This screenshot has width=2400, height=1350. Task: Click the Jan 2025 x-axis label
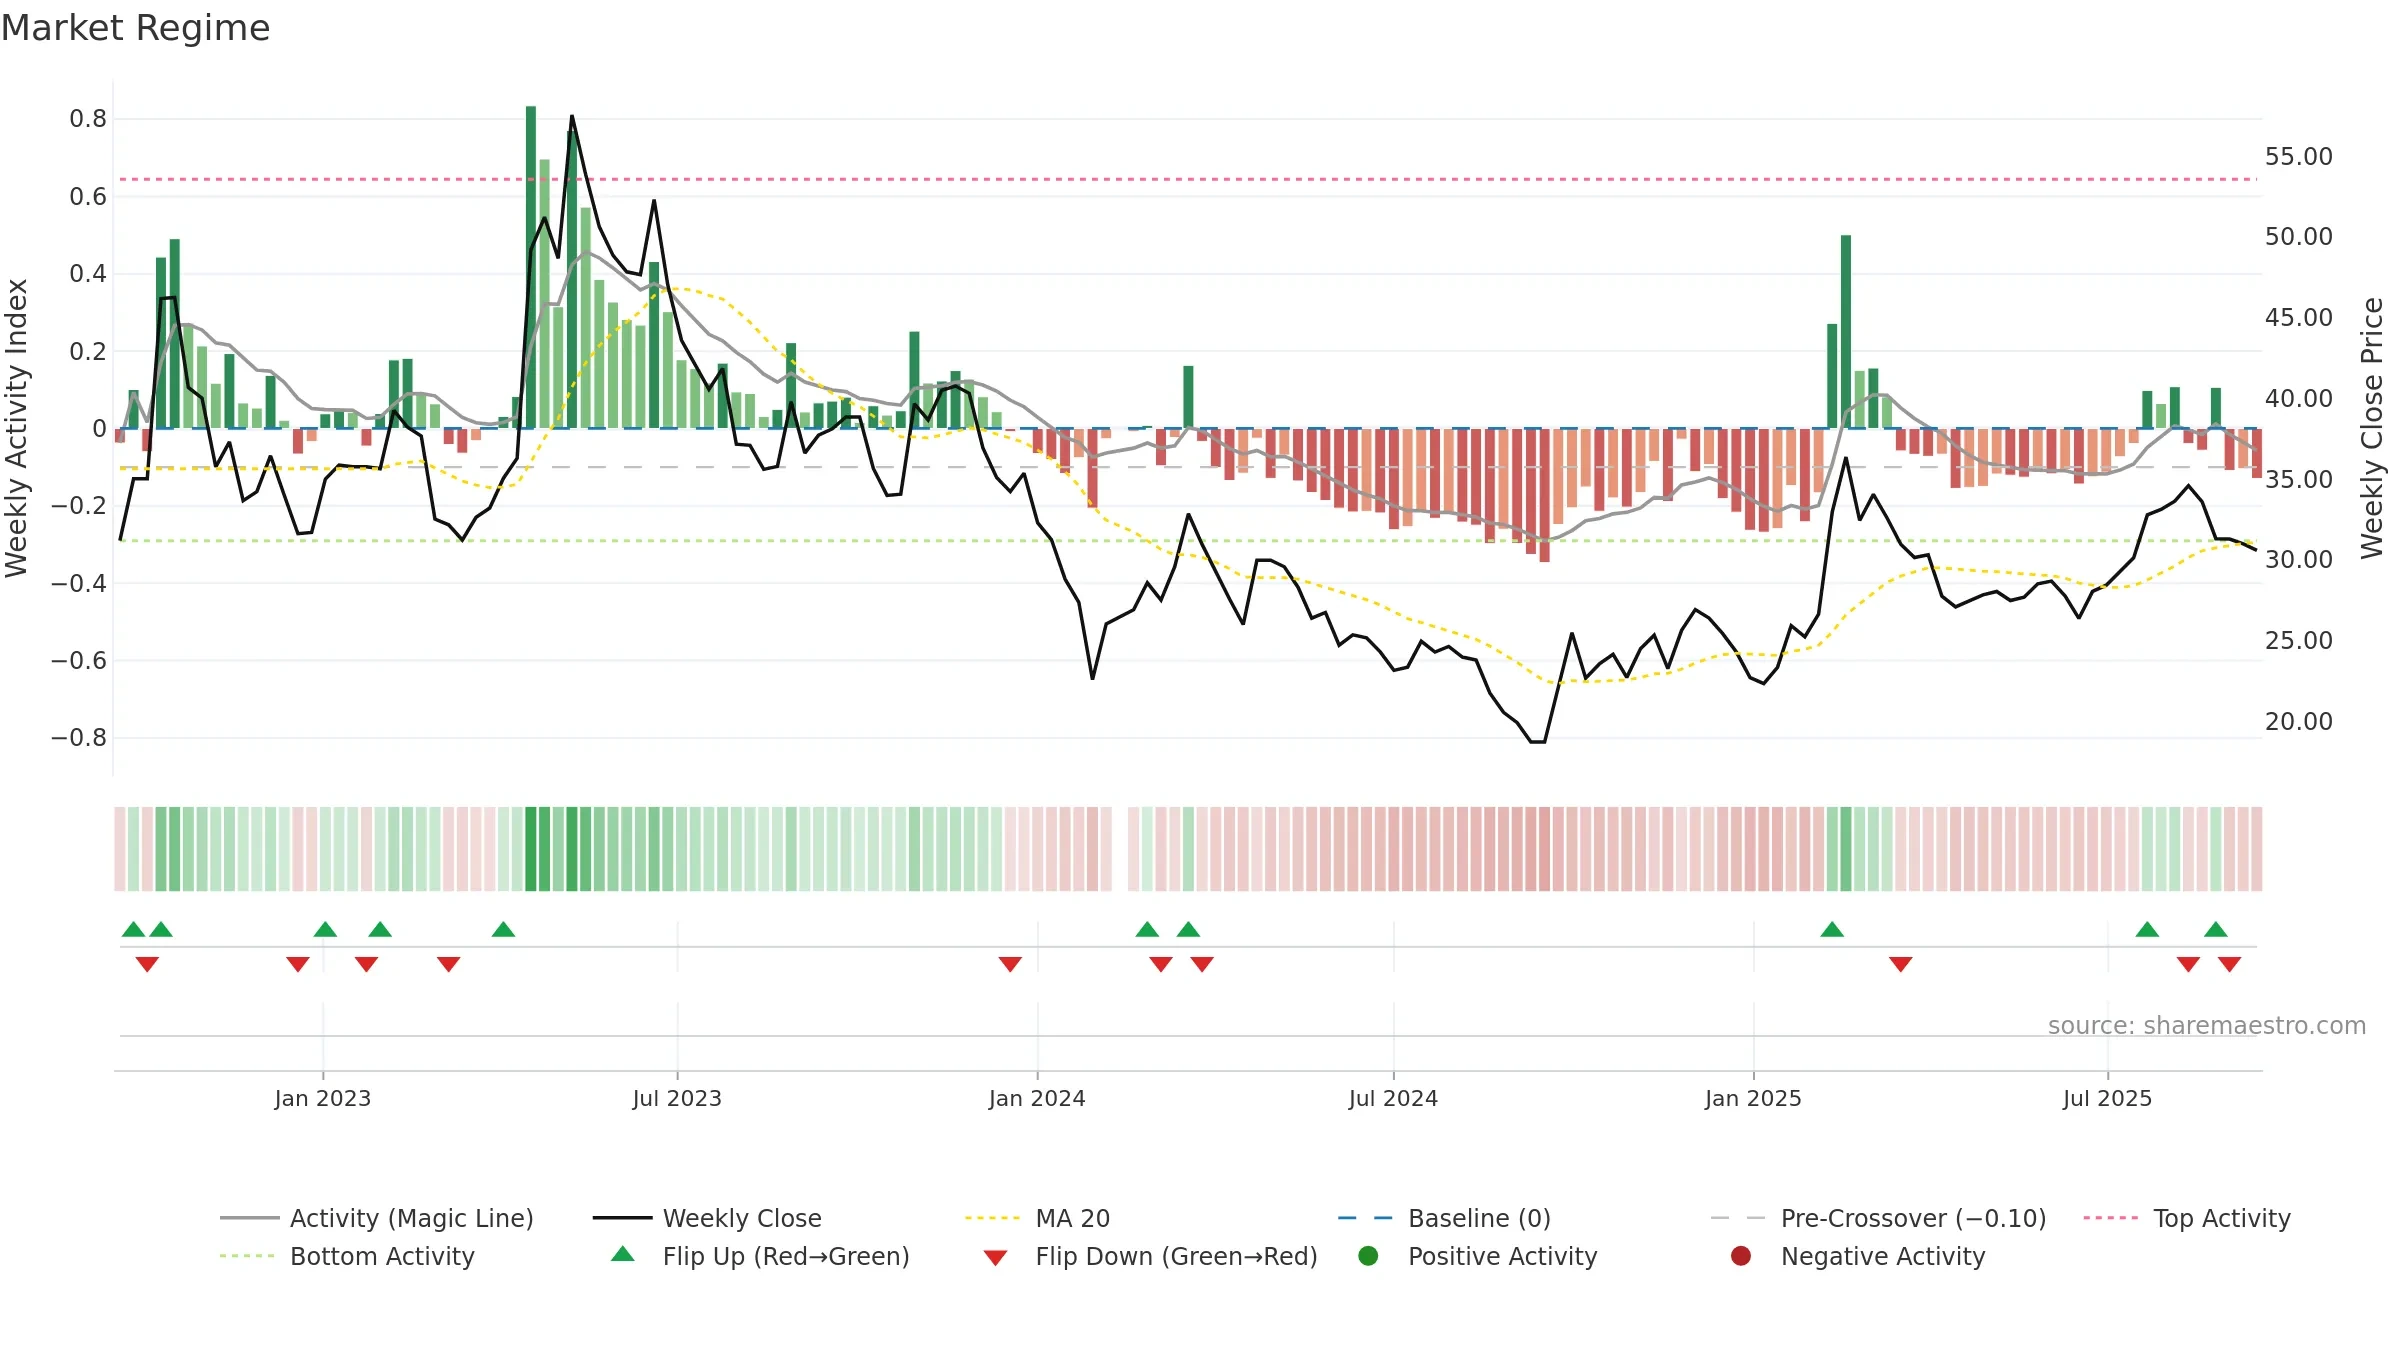pyautogui.click(x=1753, y=1098)
